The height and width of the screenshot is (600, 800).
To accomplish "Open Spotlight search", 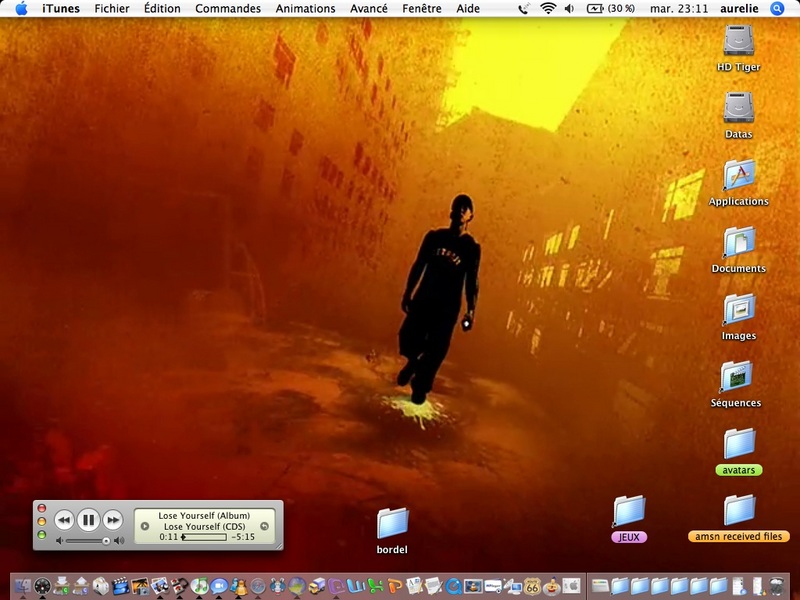I will [x=777, y=9].
